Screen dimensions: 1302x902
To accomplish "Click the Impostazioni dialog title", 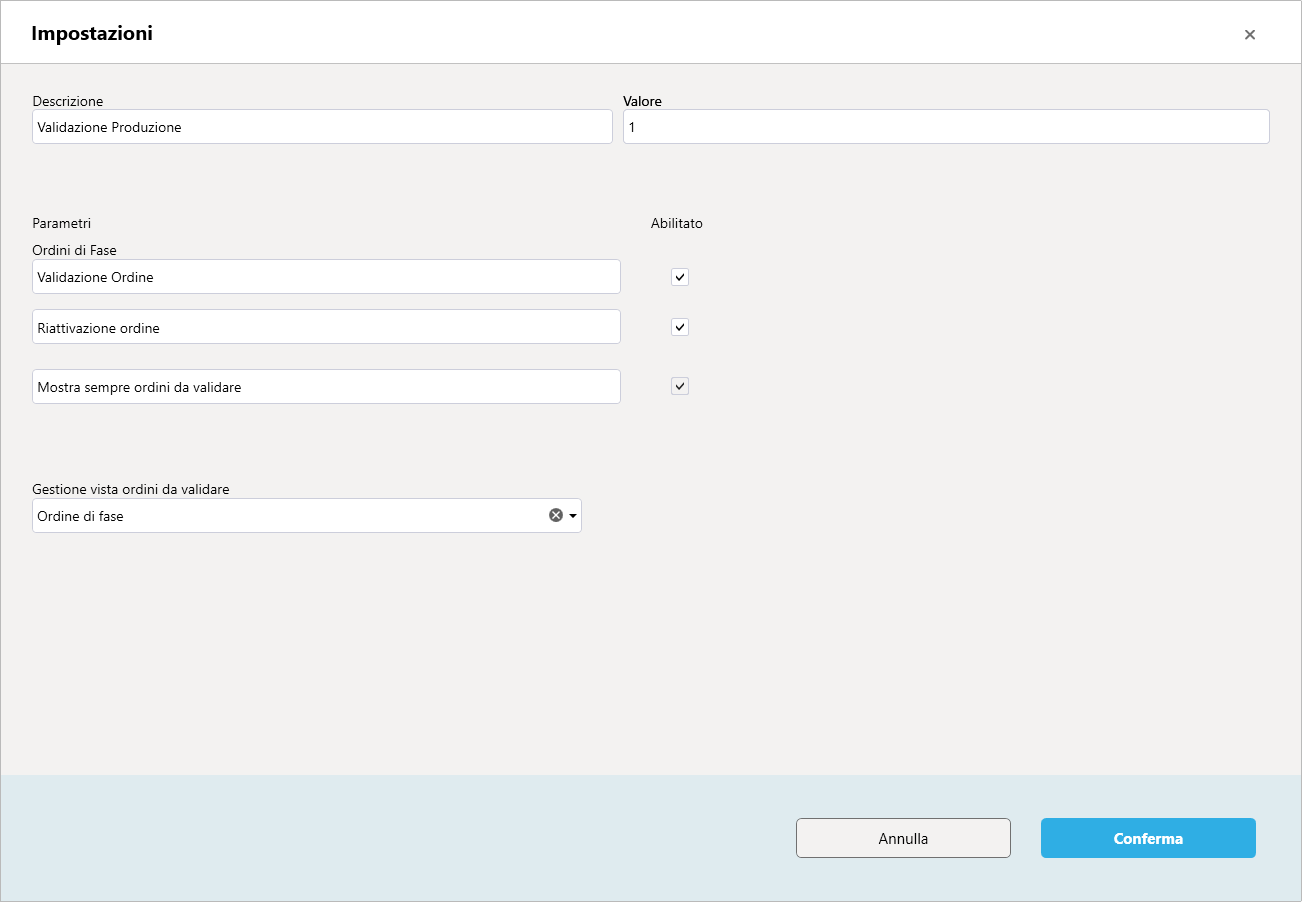I will pyautogui.click(x=92, y=33).
